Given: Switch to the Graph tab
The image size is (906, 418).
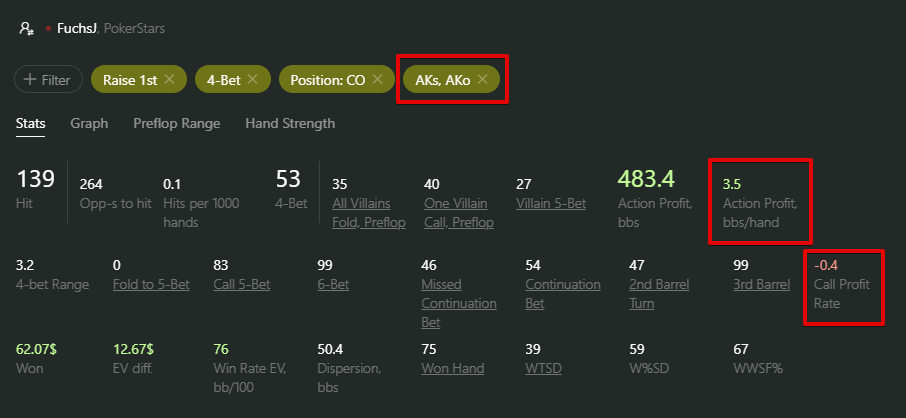Looking at the screenshot, I should point(89,124).
